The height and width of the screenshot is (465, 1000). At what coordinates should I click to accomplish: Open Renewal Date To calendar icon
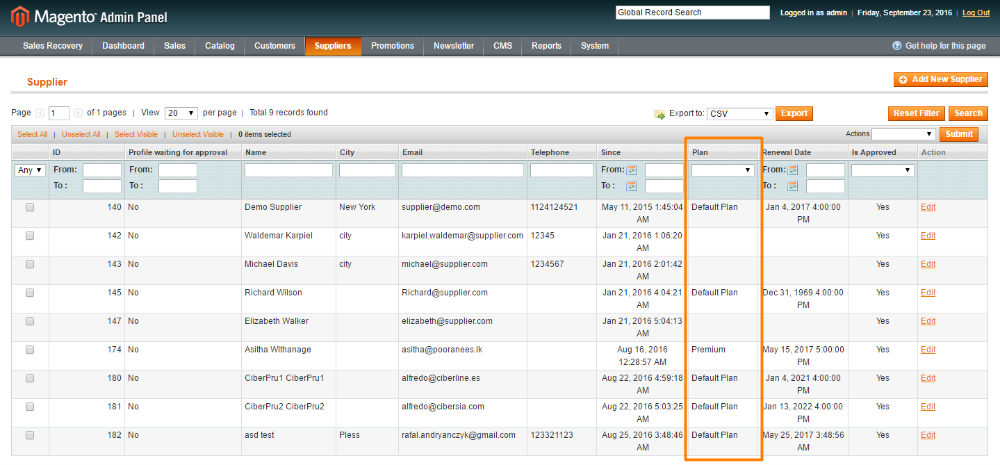pos(793,186)
